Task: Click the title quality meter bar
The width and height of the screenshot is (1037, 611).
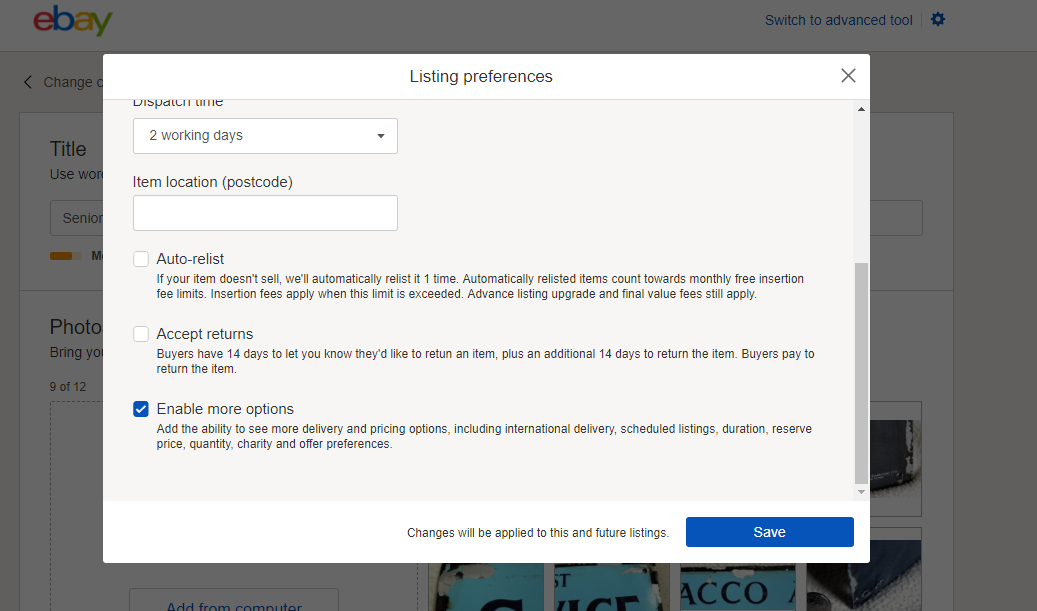Action: [67, 255]
